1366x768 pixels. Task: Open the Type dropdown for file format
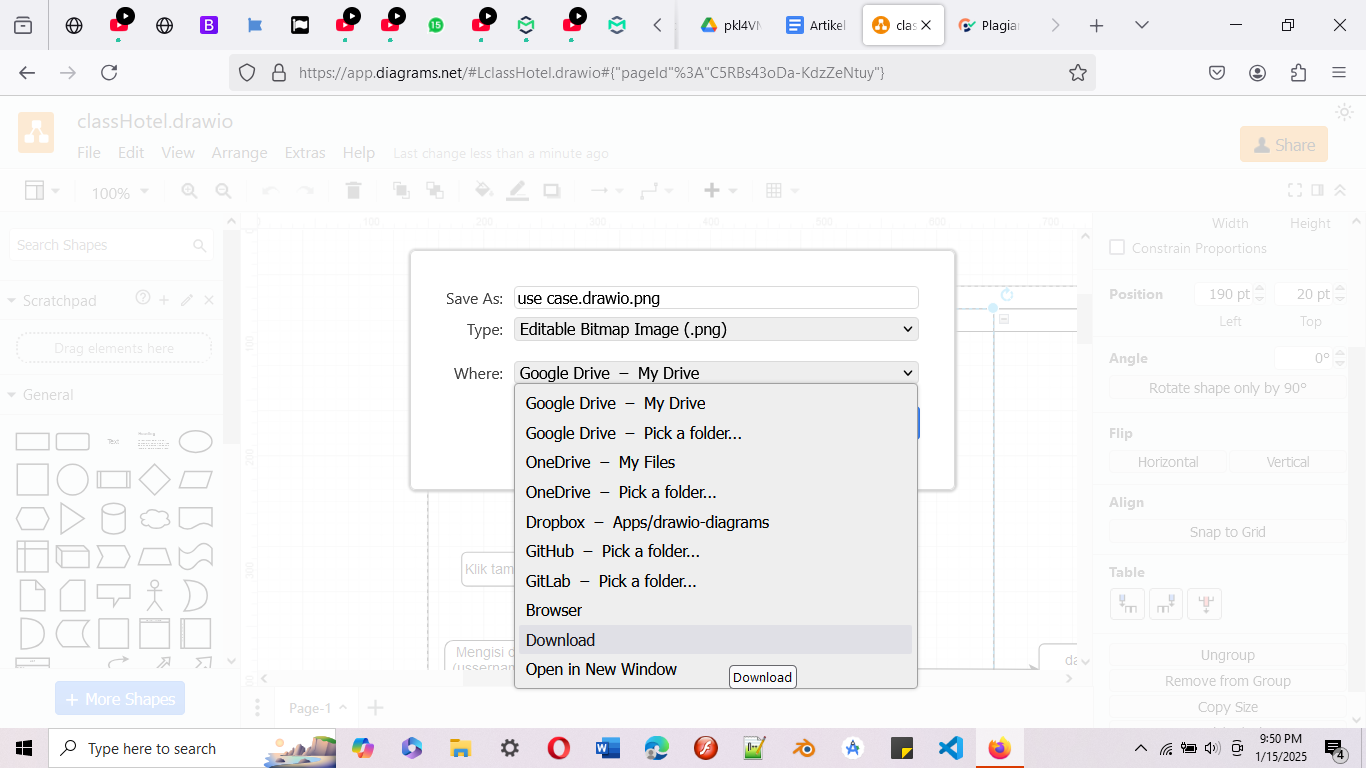point(716,329)
